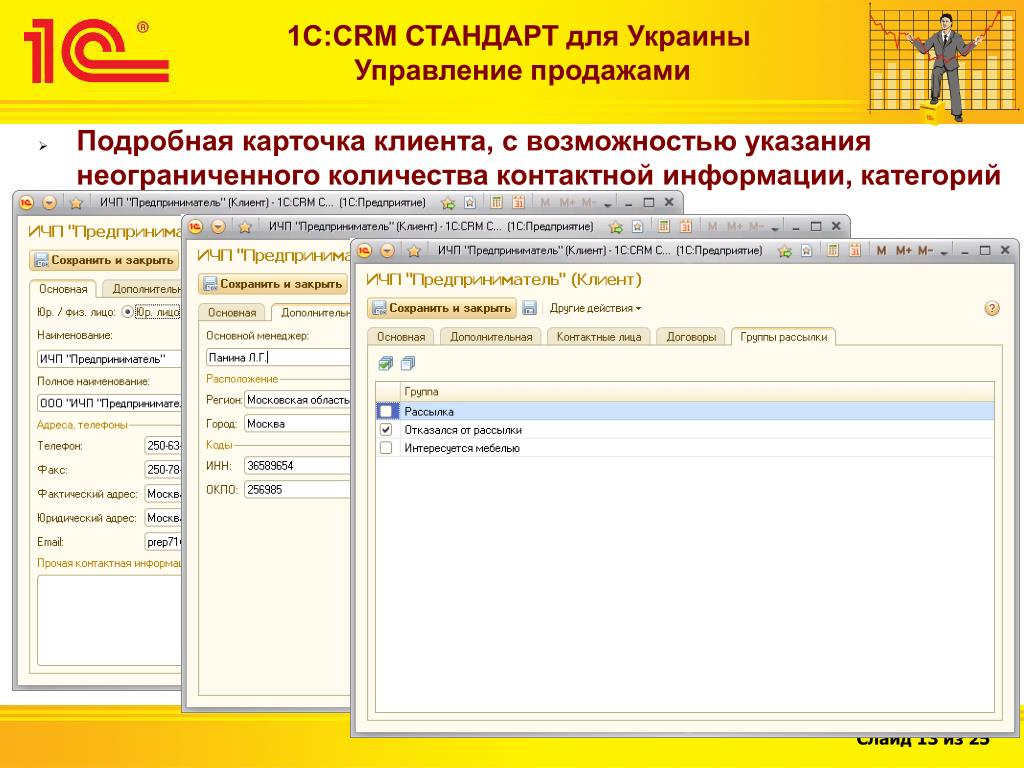Click the uncheck-all groups icon
The image size is (1024, 768).
[408, 364]
